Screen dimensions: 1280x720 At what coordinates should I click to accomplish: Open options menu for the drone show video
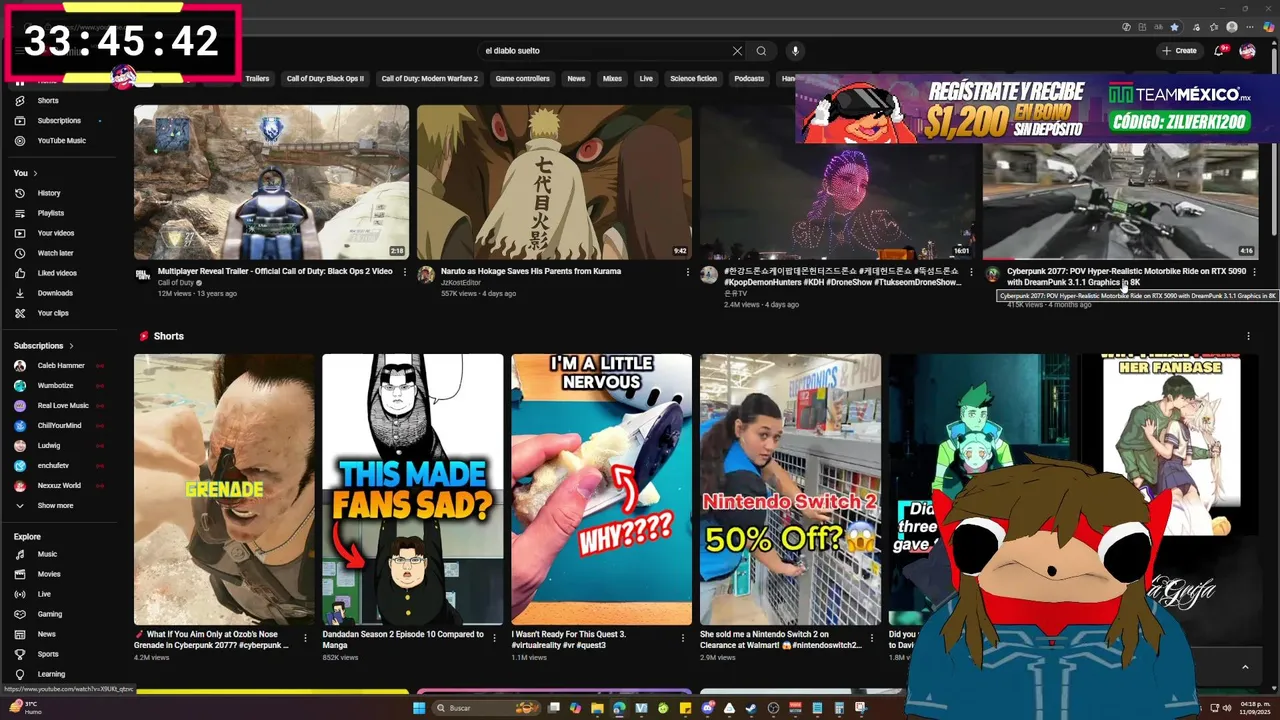pyautogui.click(x=971, y=272)
